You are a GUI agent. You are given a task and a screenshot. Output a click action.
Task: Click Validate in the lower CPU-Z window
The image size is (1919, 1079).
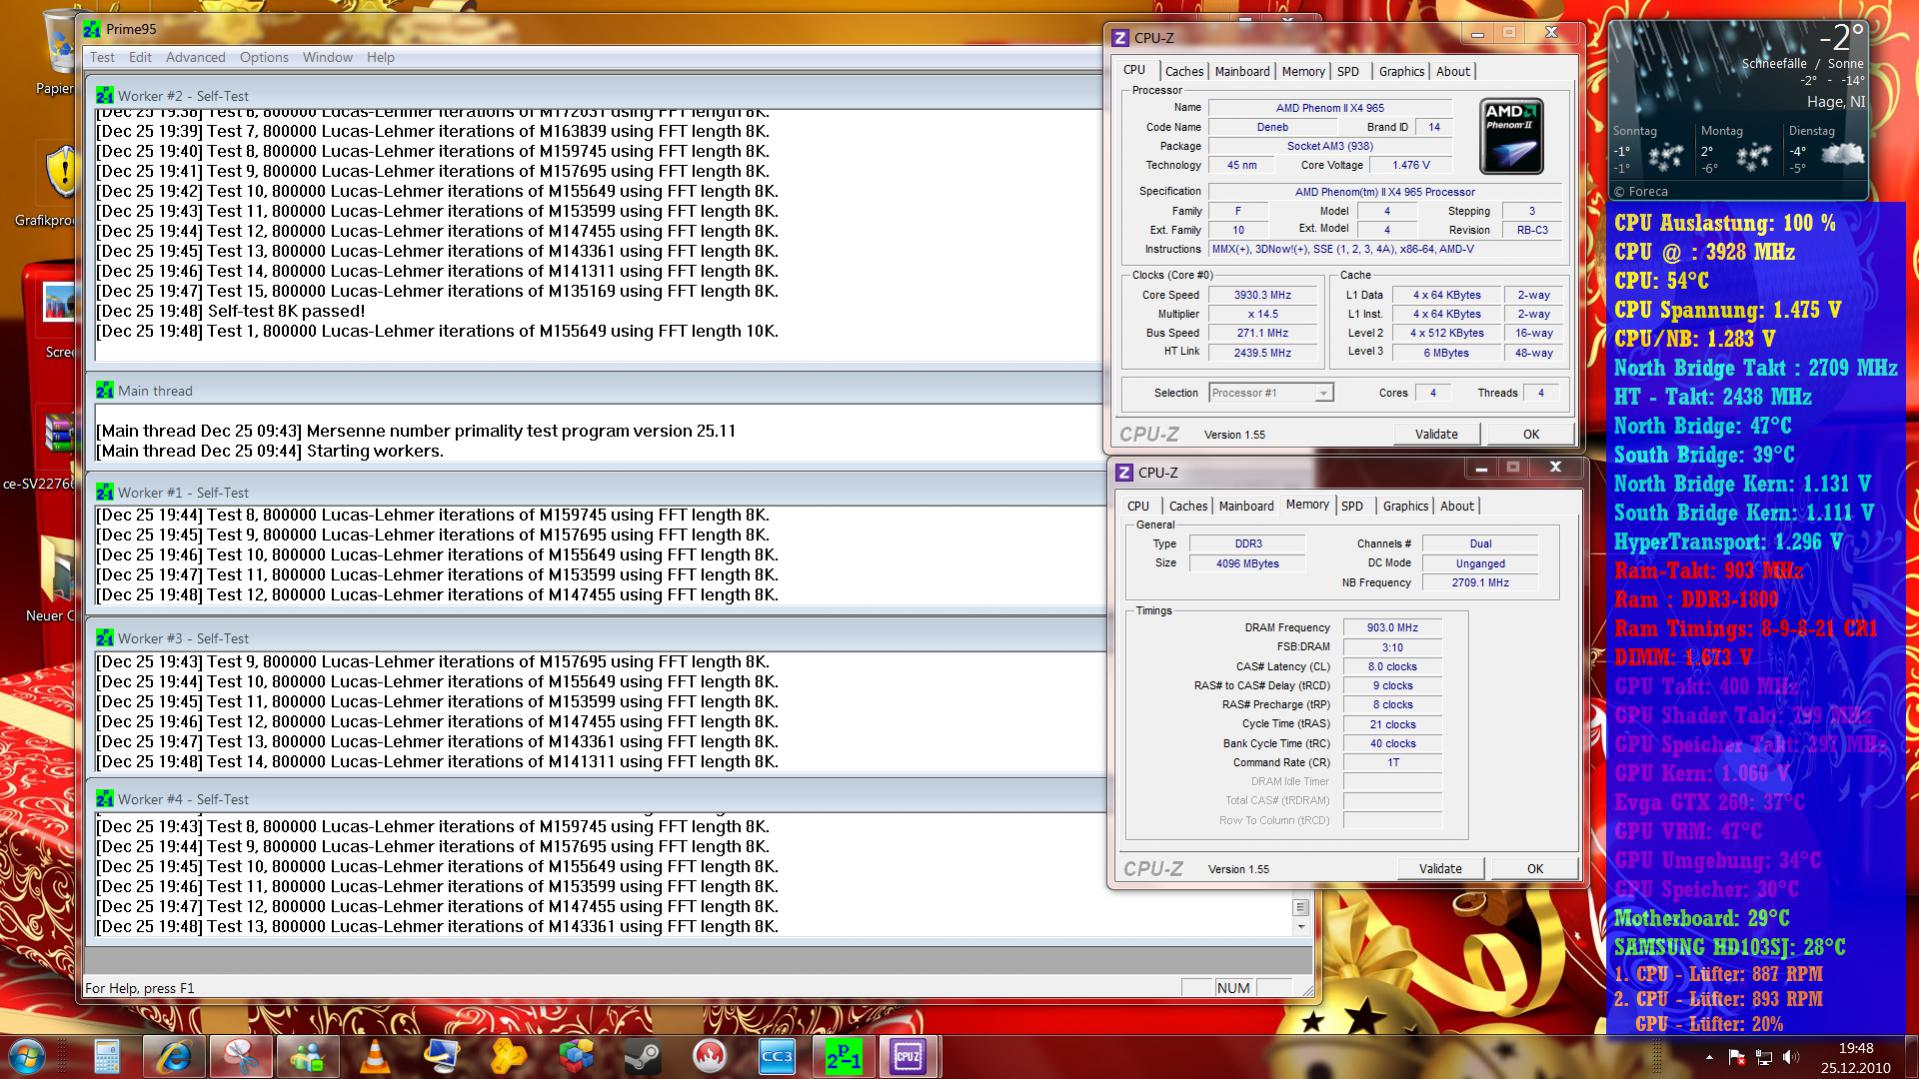[1440, 869]
